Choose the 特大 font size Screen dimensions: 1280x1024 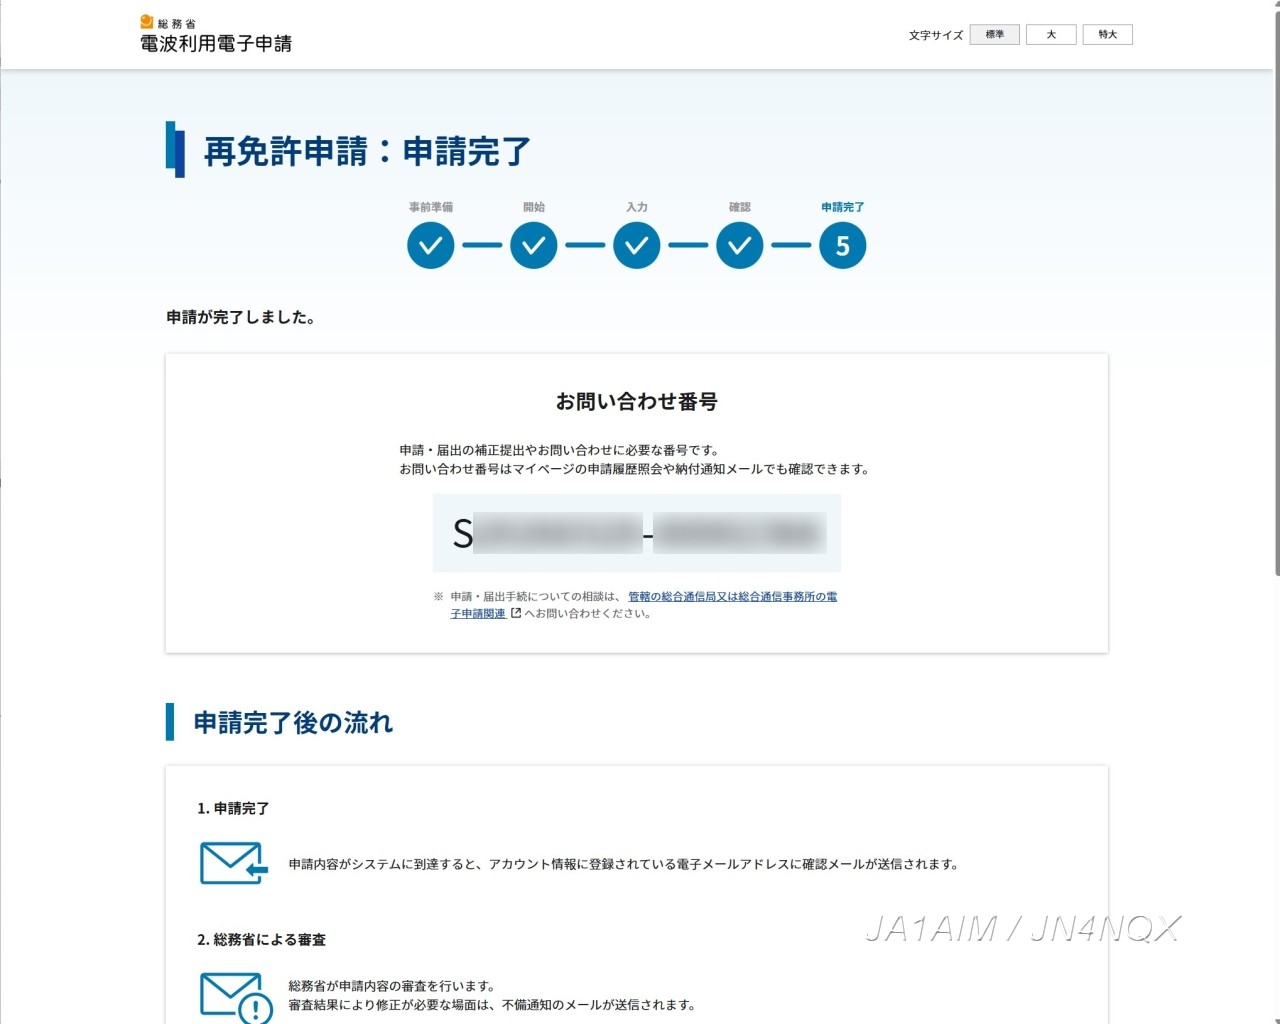(1107, 35)
